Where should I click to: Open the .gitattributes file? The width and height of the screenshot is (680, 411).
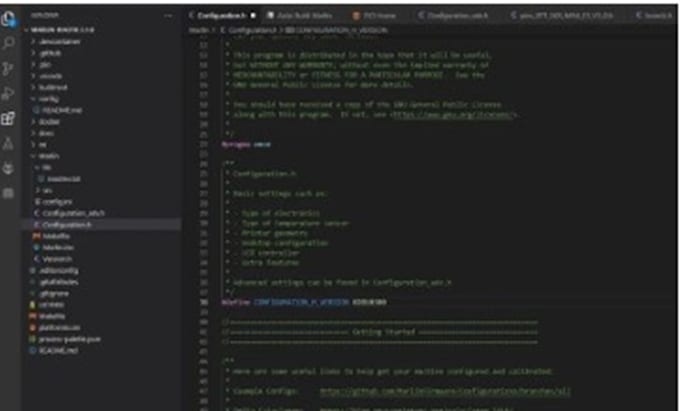coord(59,282)
